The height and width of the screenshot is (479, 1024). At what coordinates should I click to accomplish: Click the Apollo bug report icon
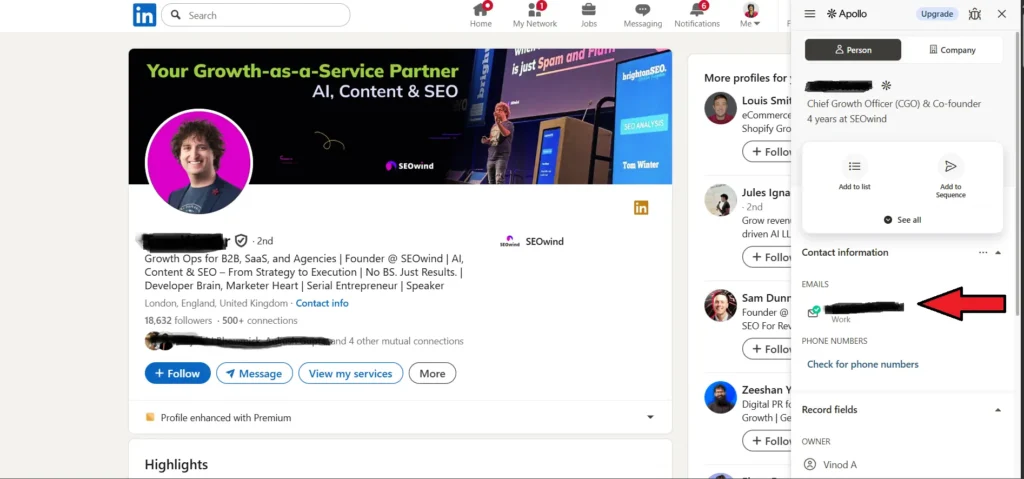point(974,14)
